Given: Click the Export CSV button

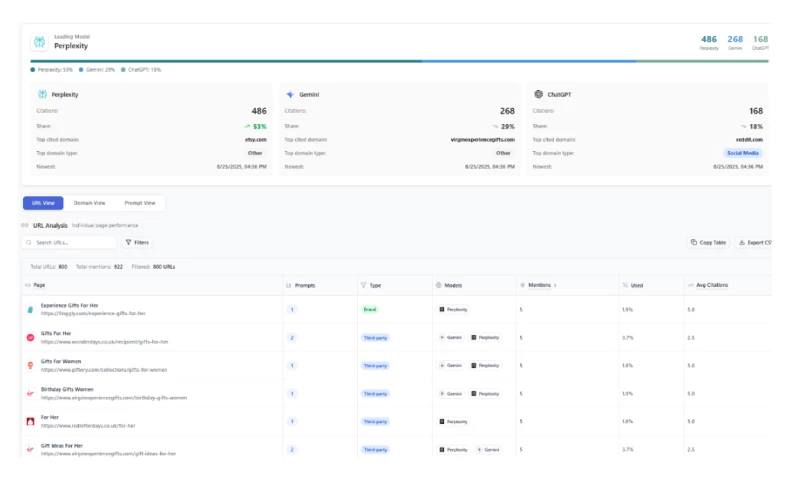Looking at the screenshot, I should pyautogui.click(x=754, y=243).
